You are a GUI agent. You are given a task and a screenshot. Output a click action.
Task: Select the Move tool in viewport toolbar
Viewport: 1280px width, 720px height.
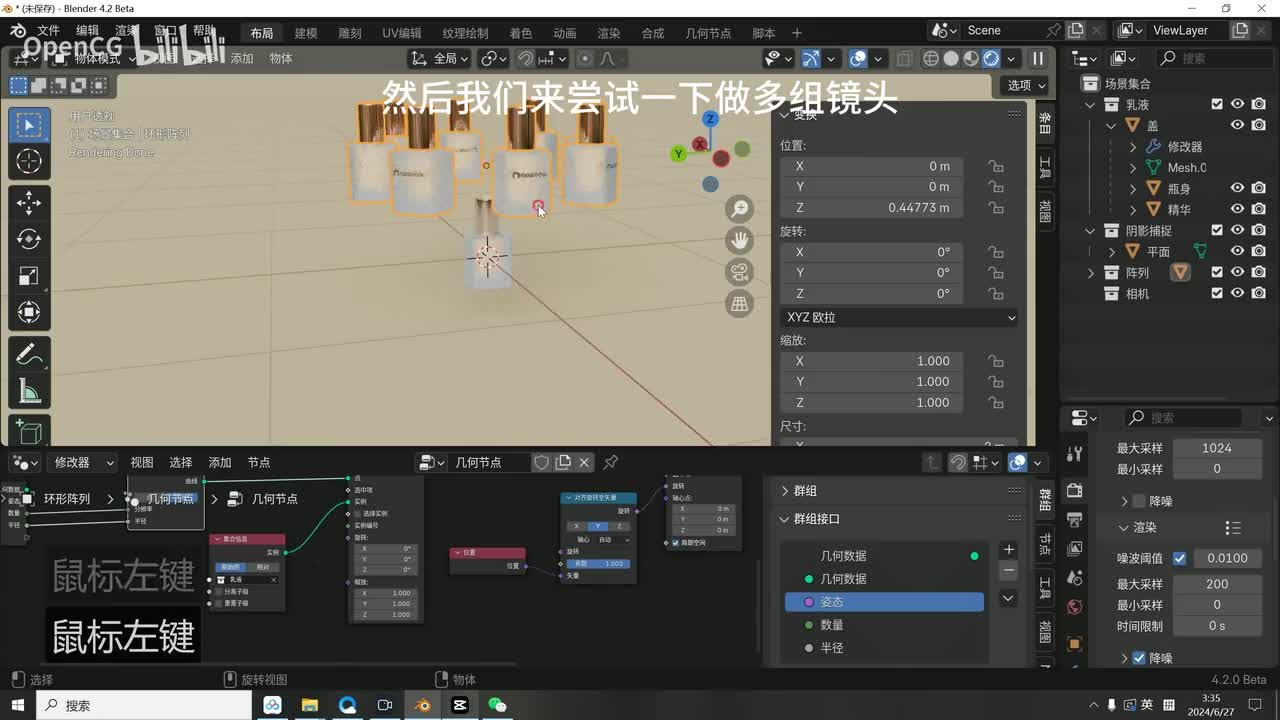29,201
